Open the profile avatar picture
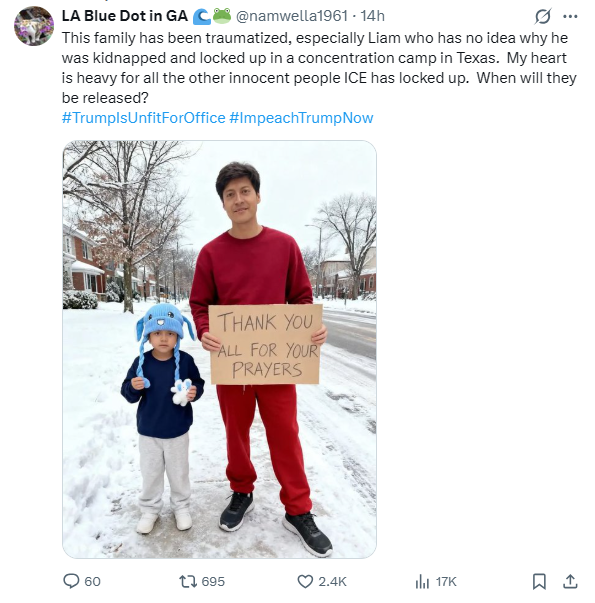Image resolution: width=595 pixels, height=603 pixels. 34,26
